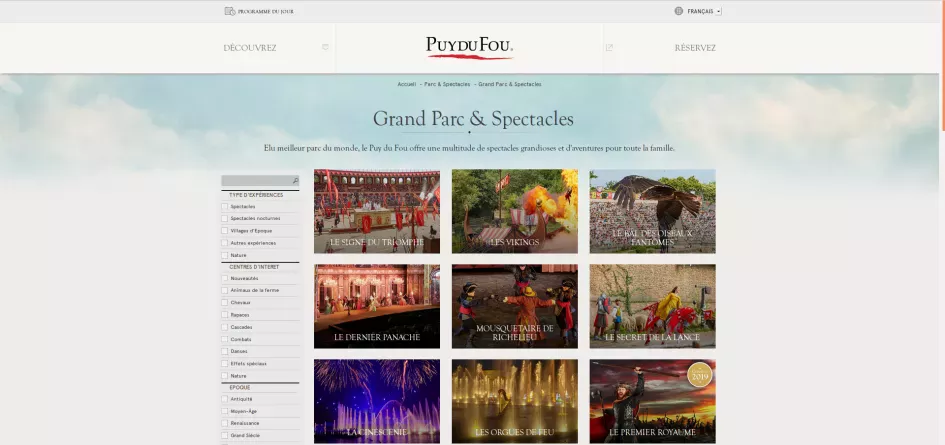
Task: Open the Le Signe du Triomphe card
Action: tap(377, 211)
